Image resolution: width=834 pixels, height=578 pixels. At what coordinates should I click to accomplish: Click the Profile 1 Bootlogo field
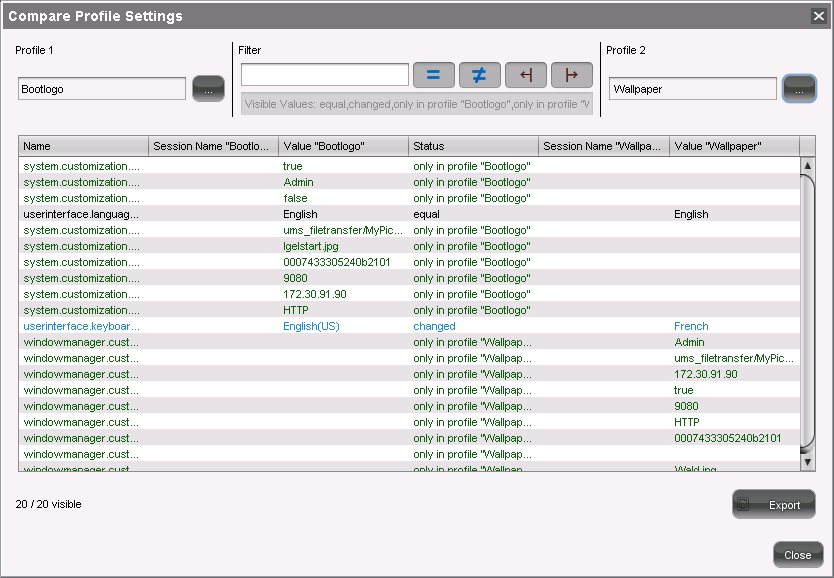[x=102, y=89]
